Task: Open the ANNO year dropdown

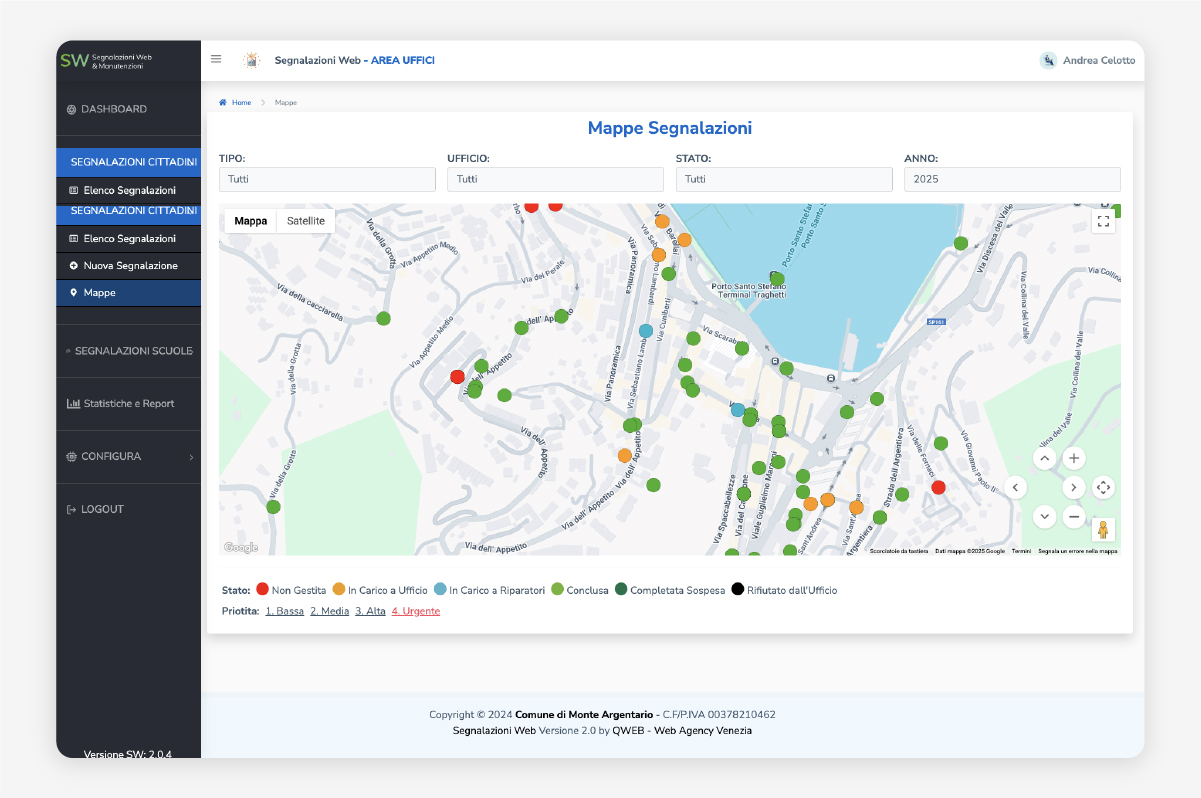Action: click(1012, 179)
